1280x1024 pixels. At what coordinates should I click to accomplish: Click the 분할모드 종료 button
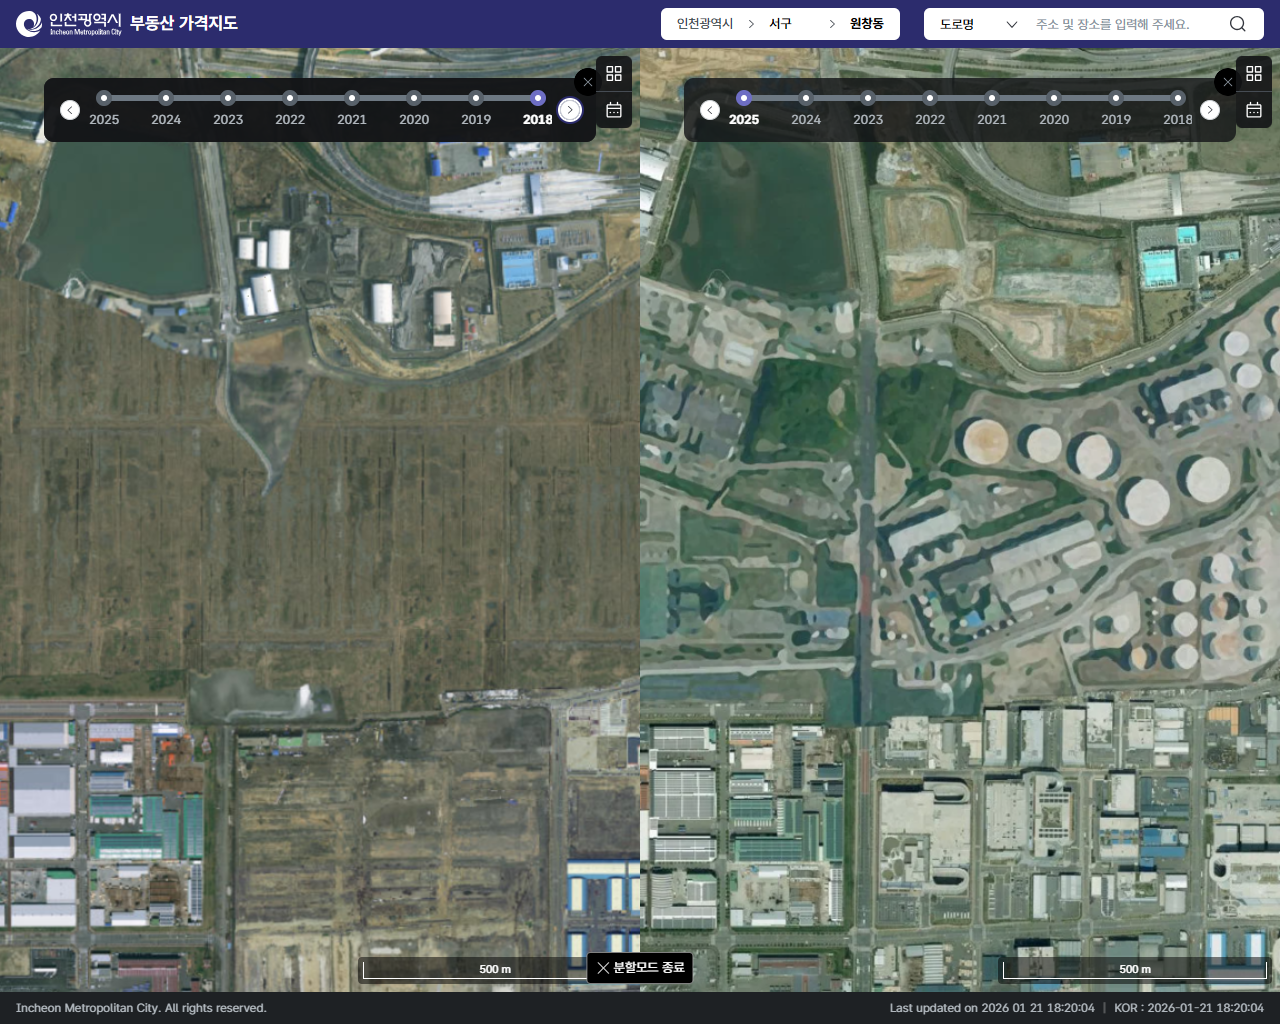point(640,967)
